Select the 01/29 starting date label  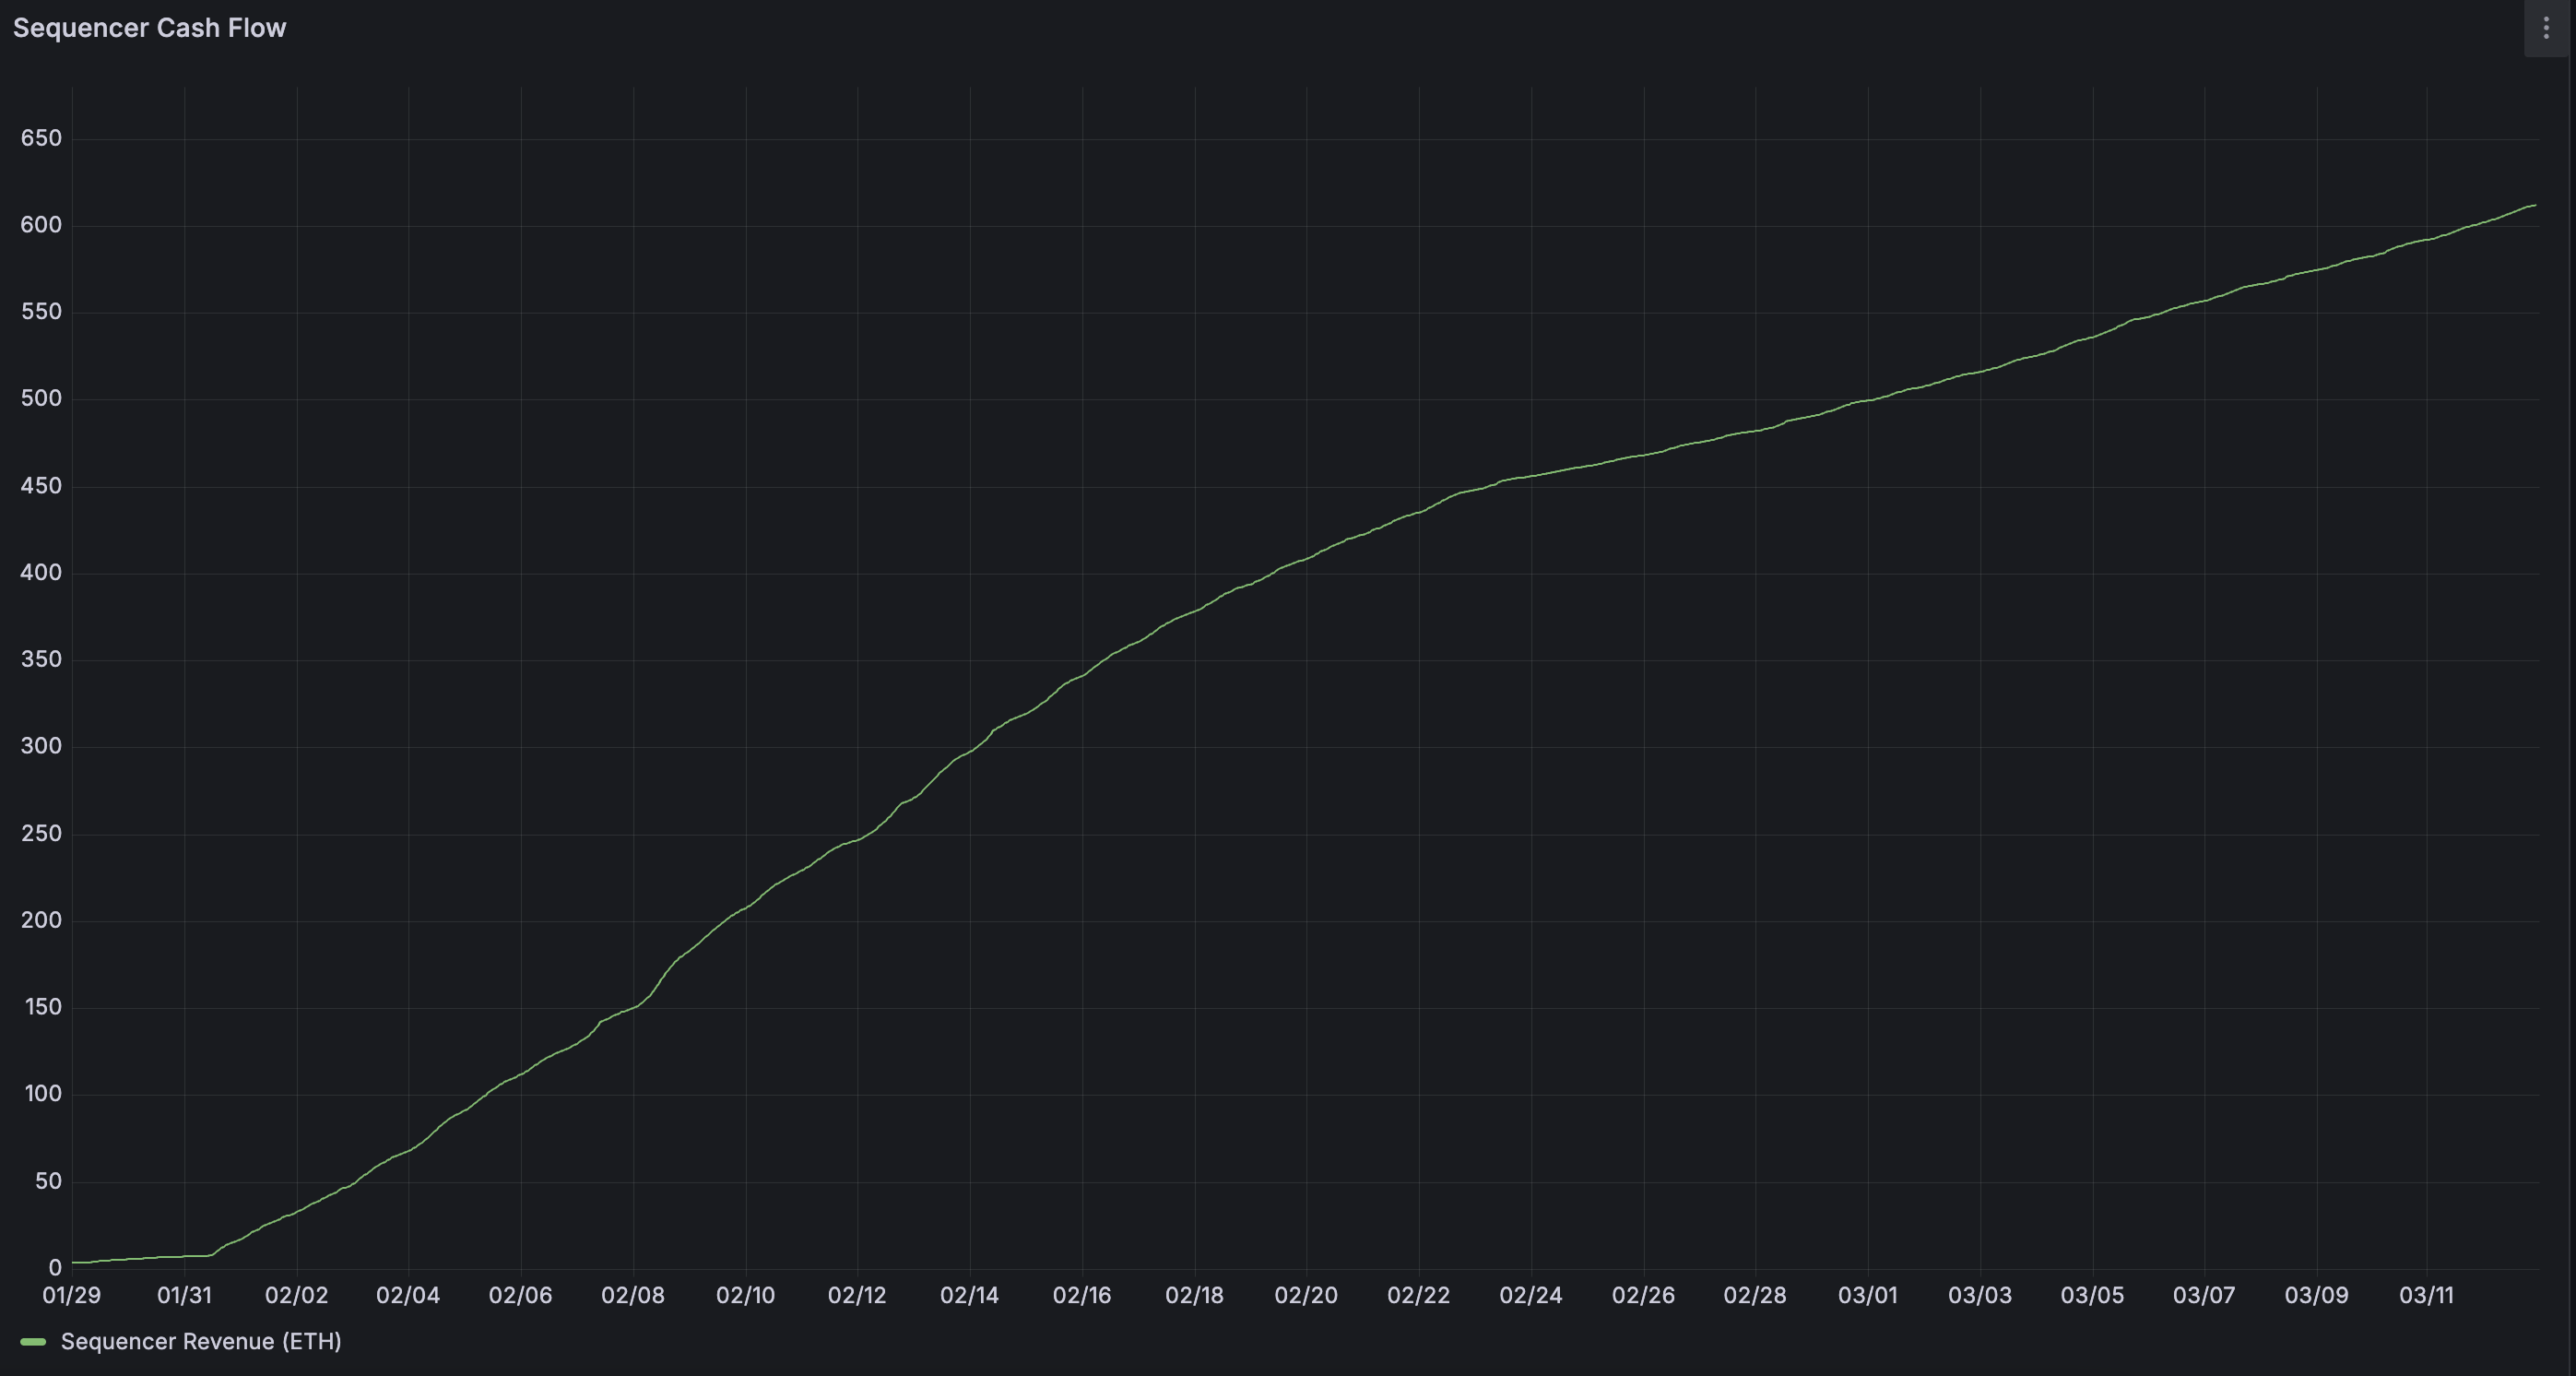point(70,1295)
